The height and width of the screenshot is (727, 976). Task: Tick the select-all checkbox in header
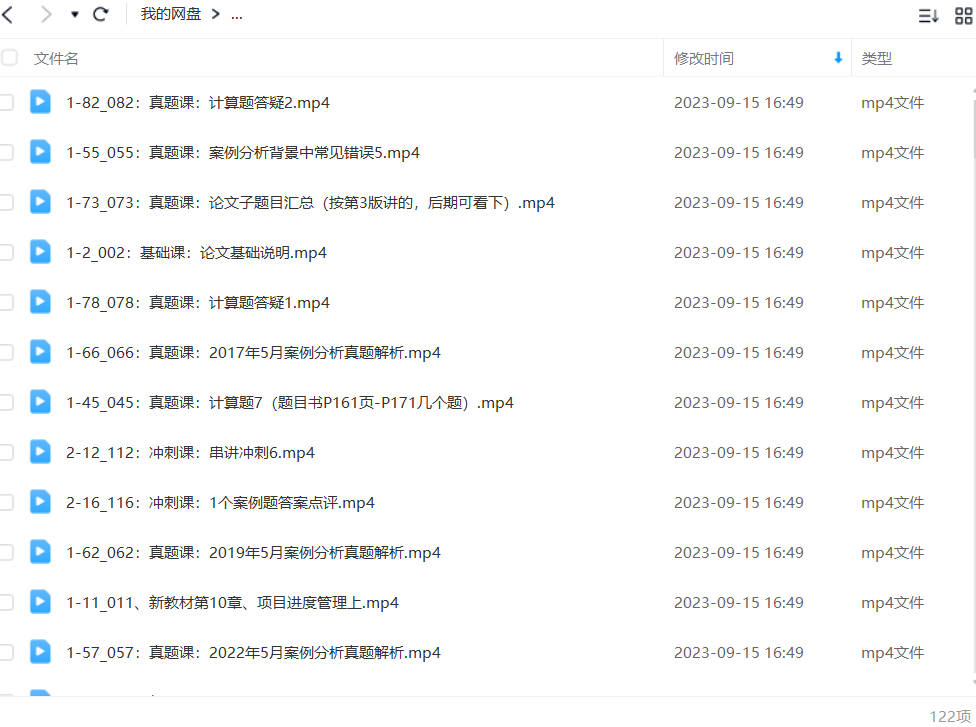9,58
